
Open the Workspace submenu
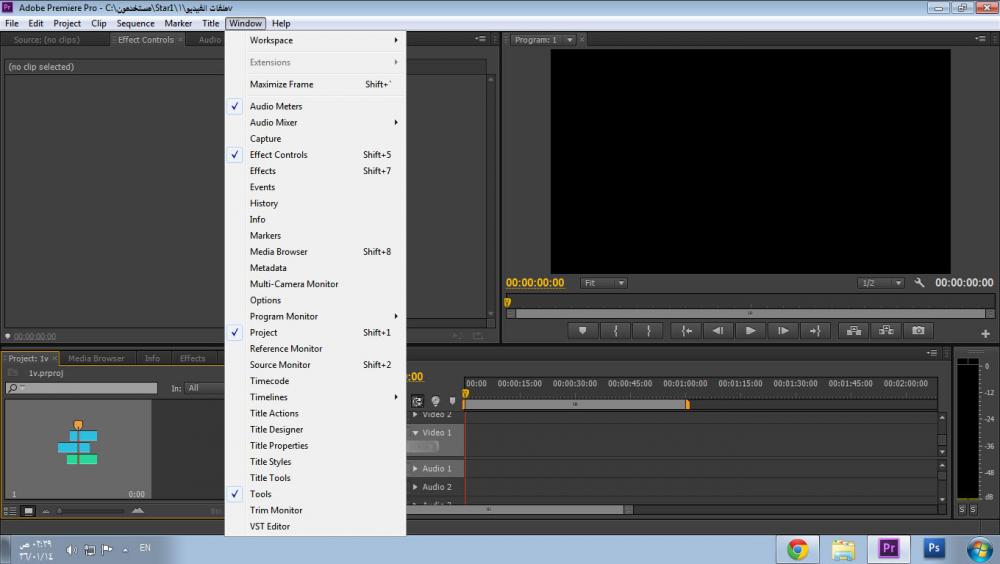[271, 41]
